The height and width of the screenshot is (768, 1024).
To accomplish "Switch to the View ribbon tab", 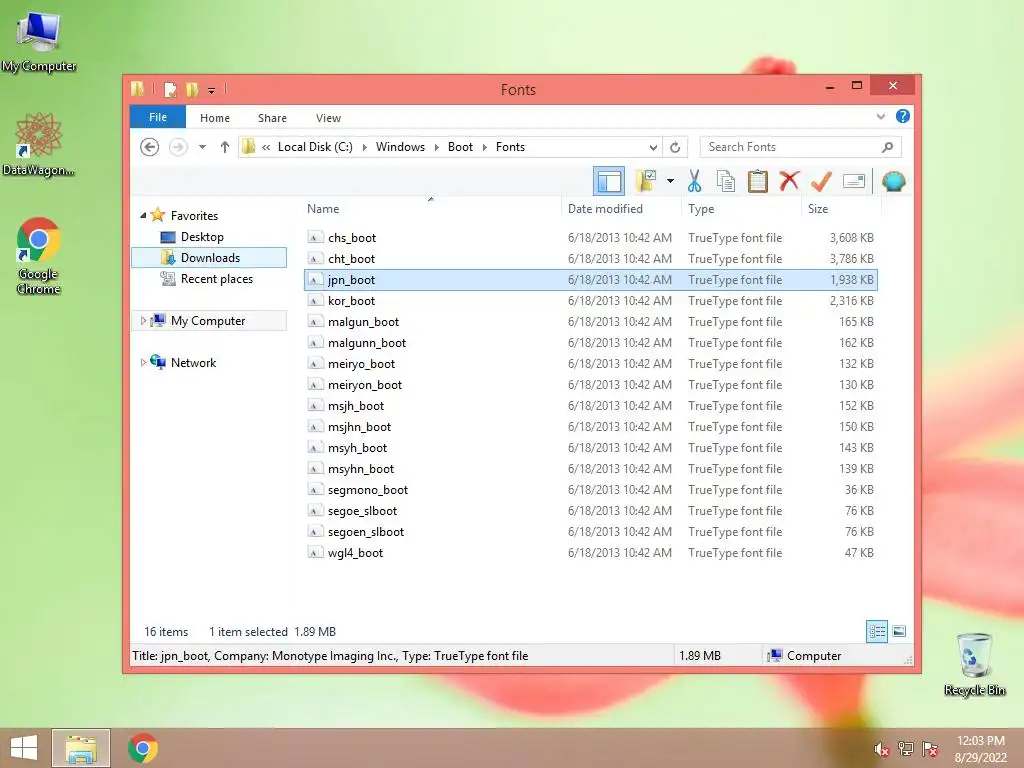I will (328, 118).
